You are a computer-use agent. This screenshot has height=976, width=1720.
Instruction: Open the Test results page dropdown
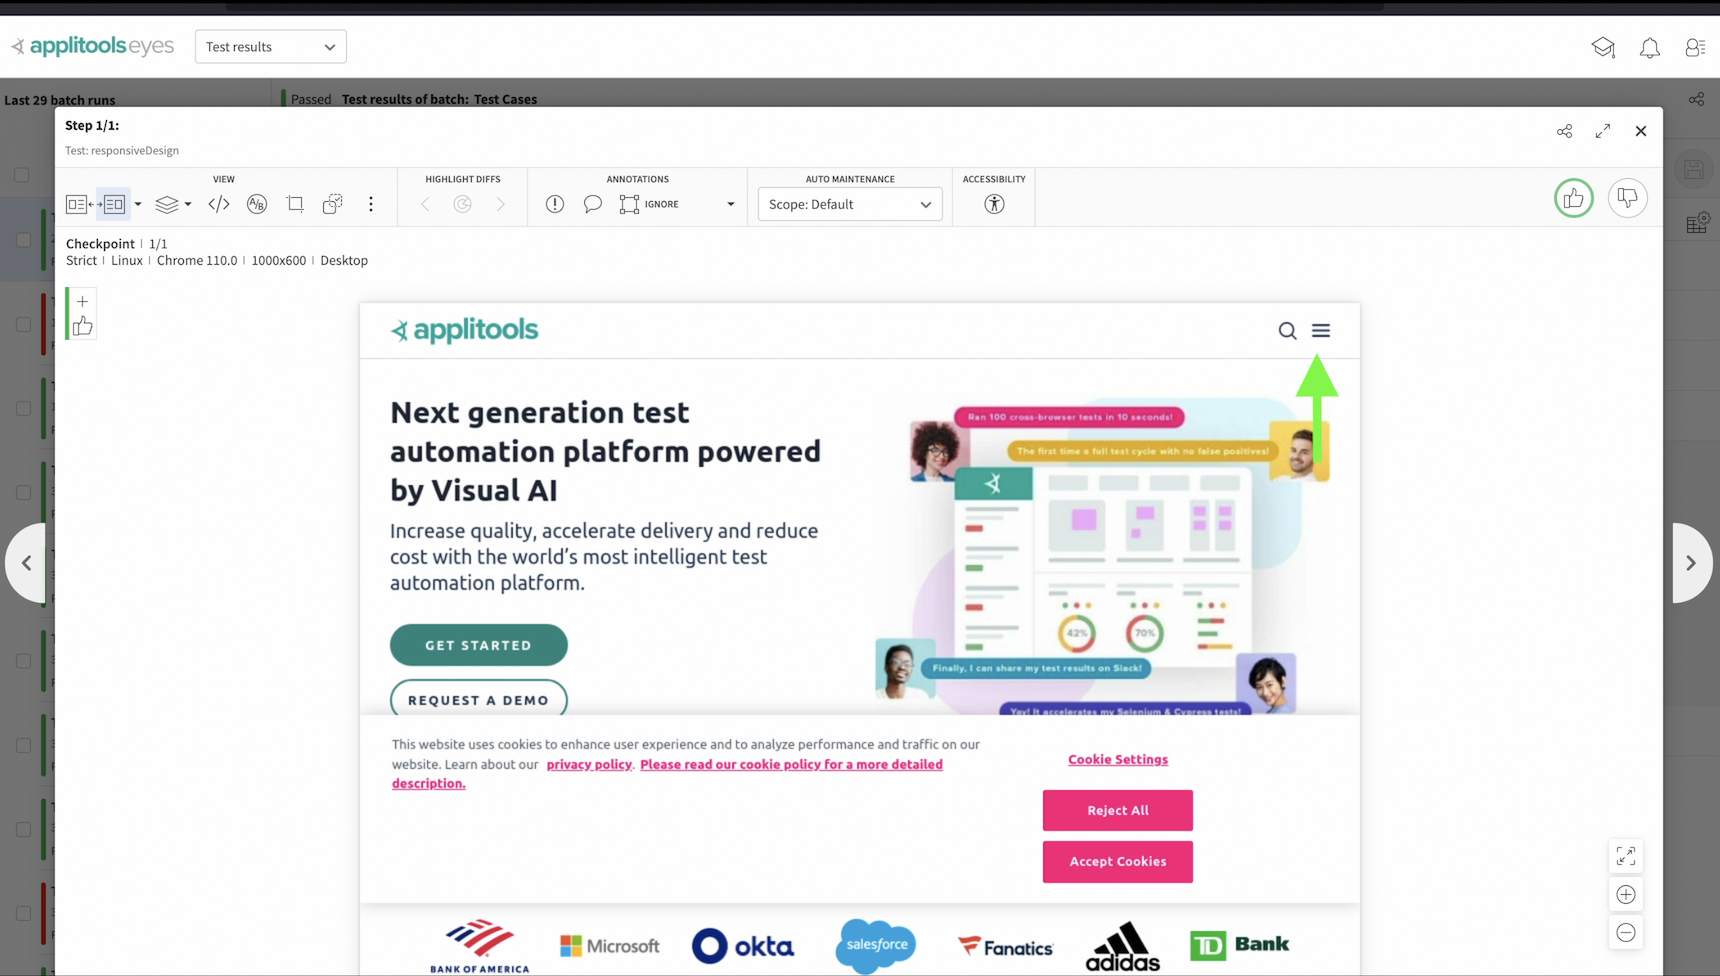point(271,47)
